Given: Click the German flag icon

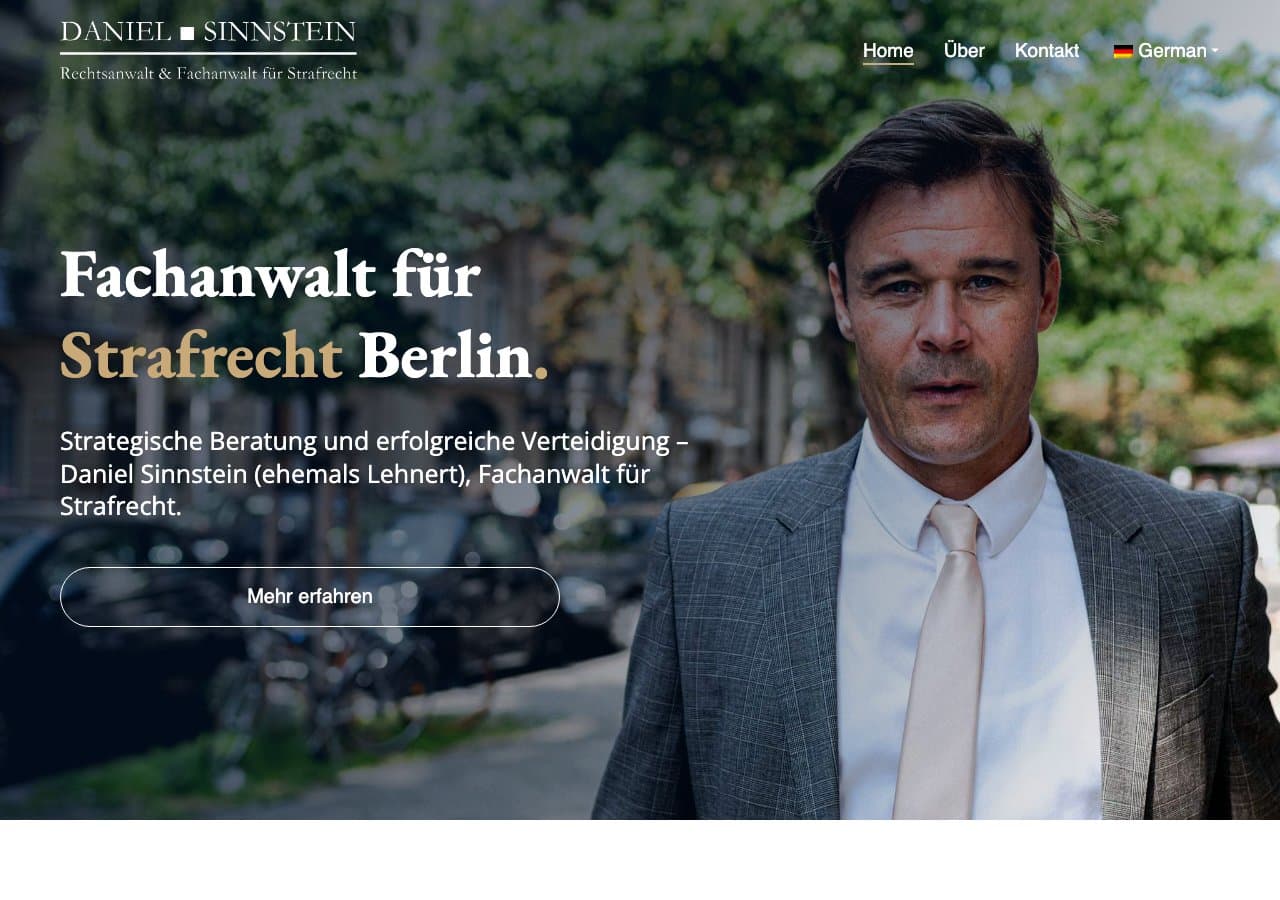Looking at the screenshot, I should point(1123,51).
